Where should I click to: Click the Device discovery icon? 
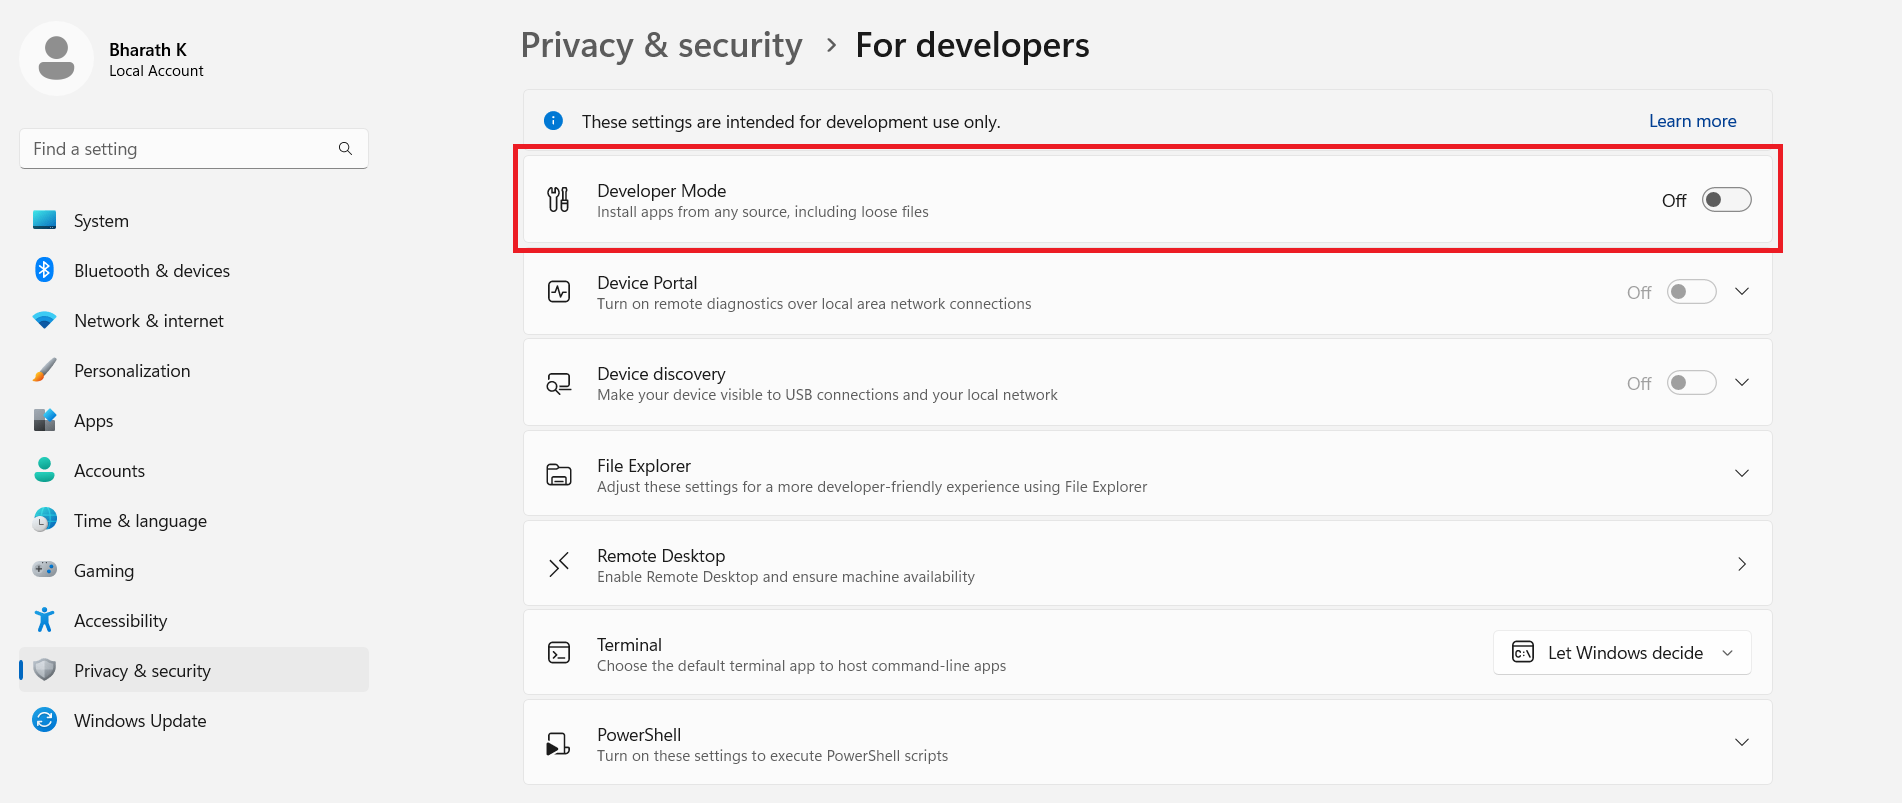point(559,383)
